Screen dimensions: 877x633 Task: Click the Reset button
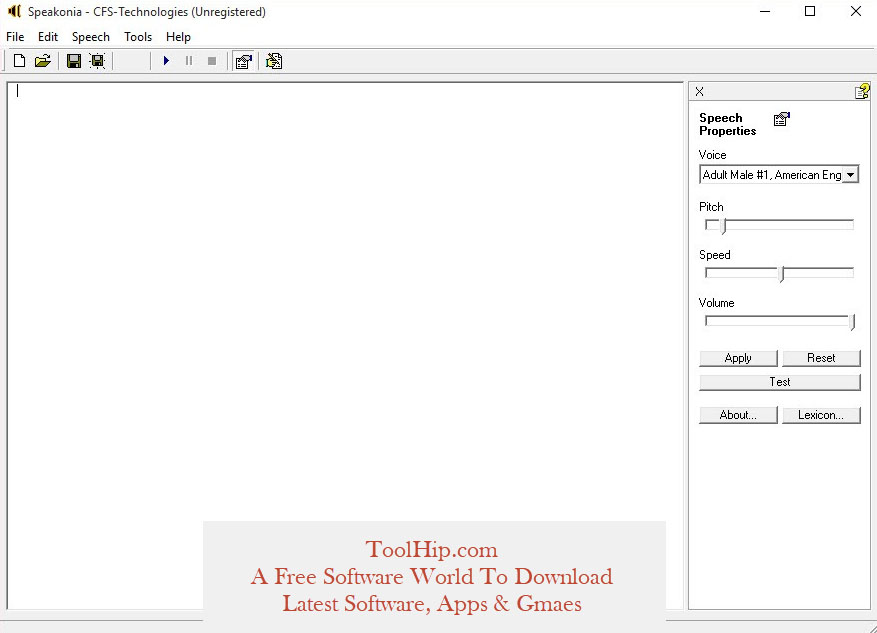click(821, 358)
